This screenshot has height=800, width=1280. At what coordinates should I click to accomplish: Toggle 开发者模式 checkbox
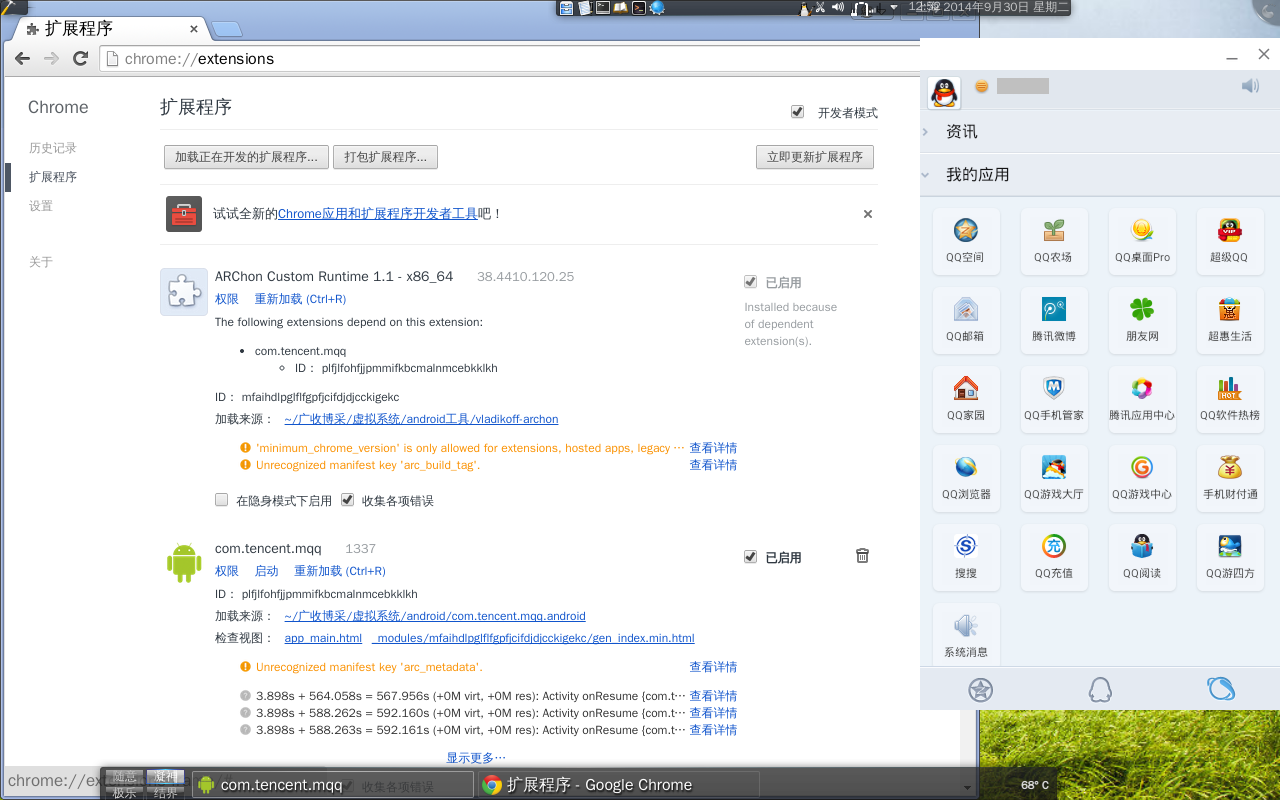[797, 112]
